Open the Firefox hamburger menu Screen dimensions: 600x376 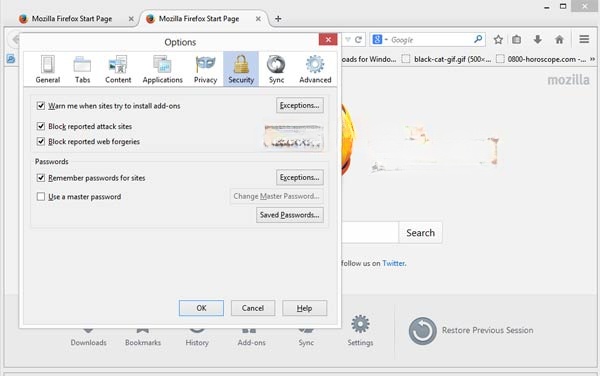click(584, 39)
